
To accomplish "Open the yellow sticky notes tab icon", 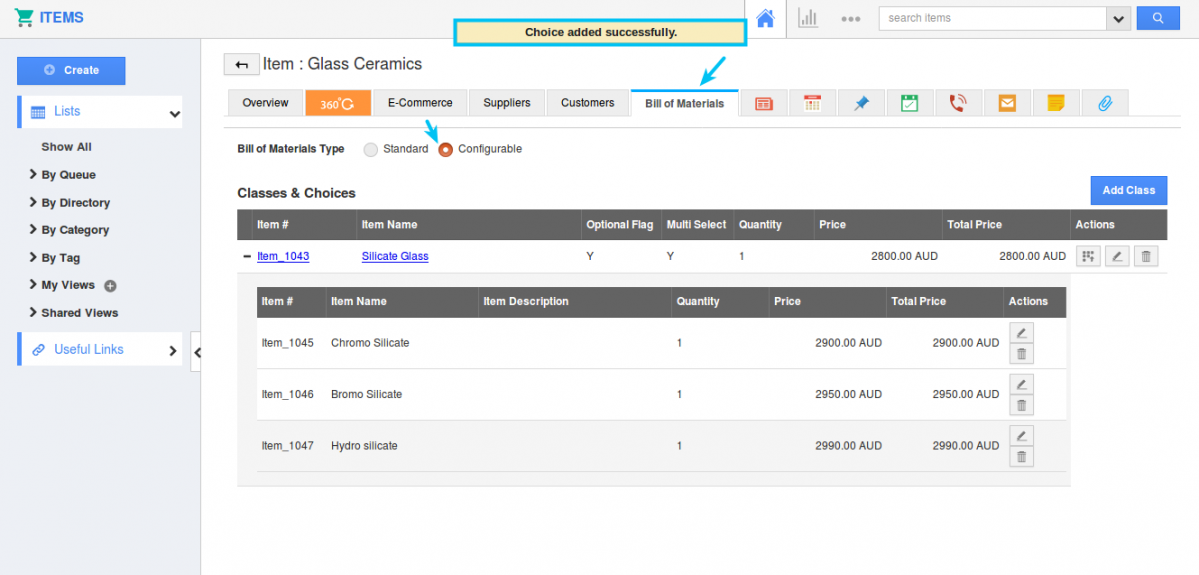I will (1056, 103).
